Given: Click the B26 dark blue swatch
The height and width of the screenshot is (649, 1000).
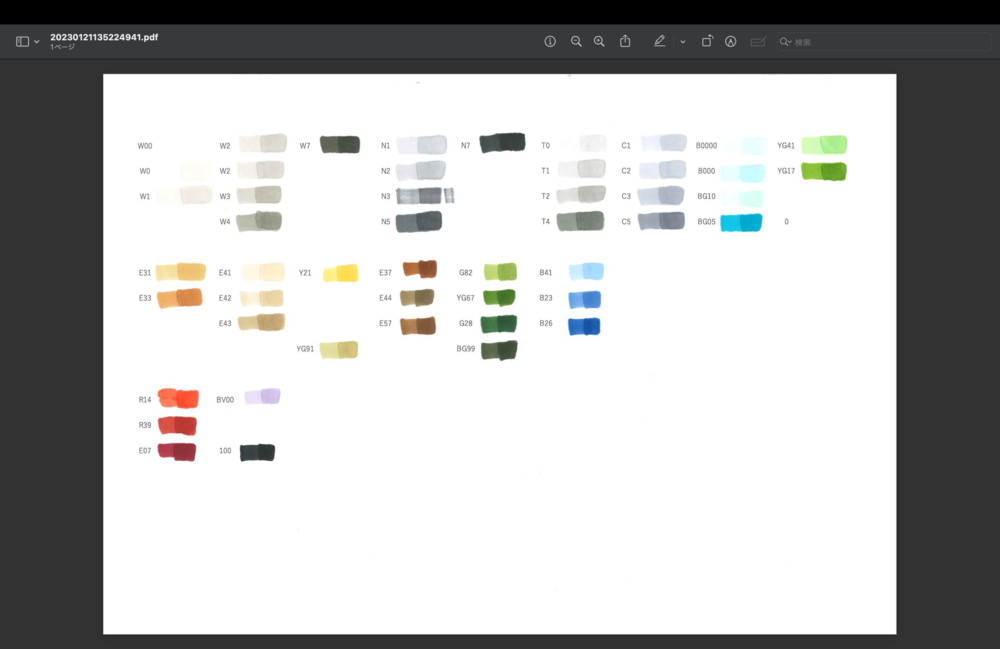Looking at the screenshot, I should (584, 326).
